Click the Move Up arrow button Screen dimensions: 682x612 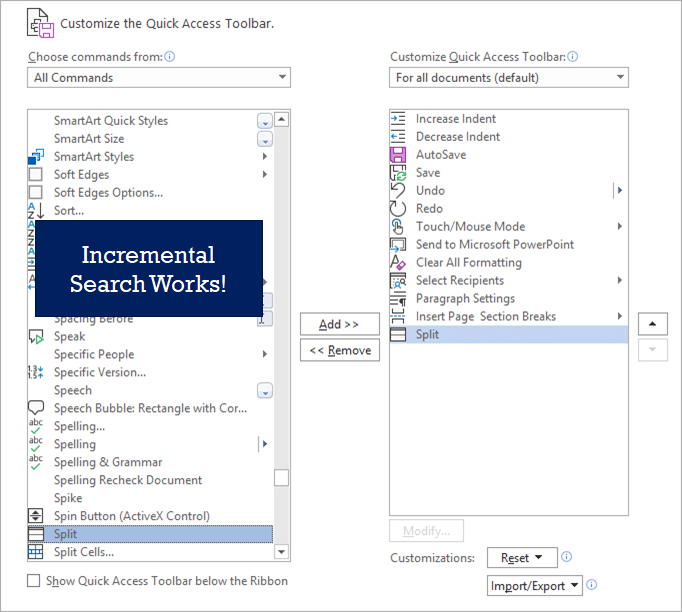coord(652,324)
